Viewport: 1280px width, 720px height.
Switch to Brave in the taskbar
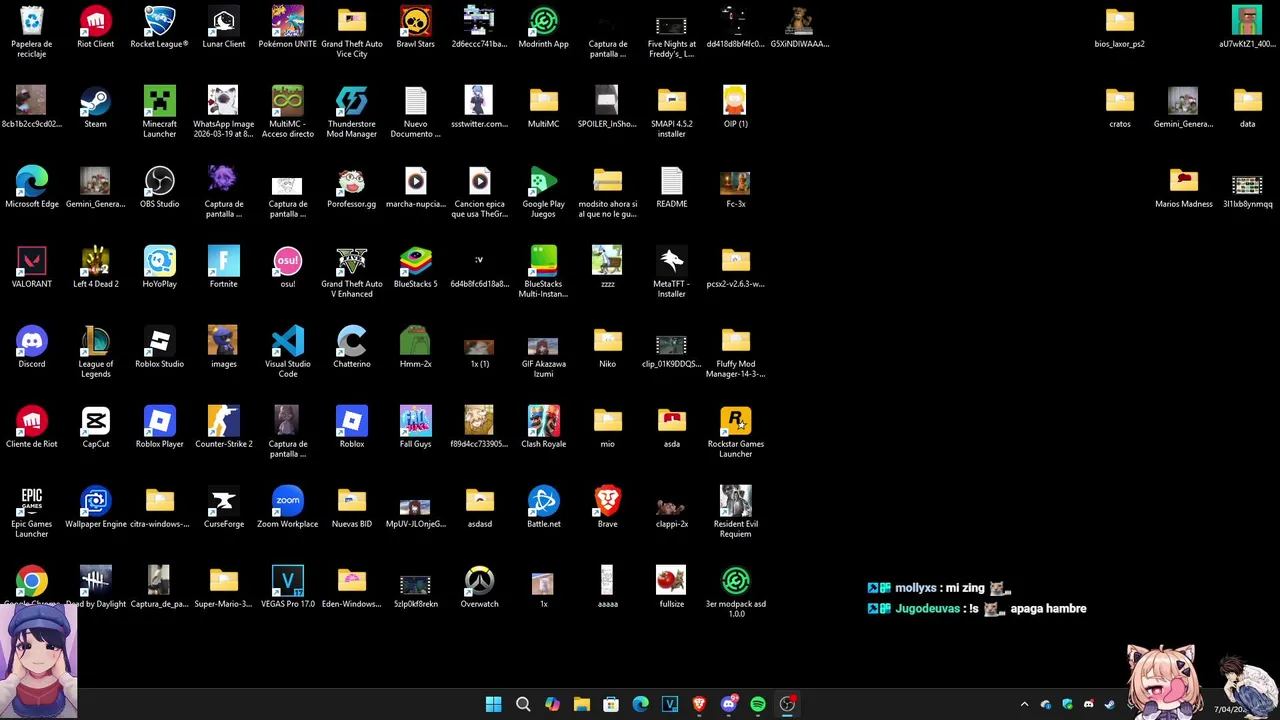click(x=699, y=704)
